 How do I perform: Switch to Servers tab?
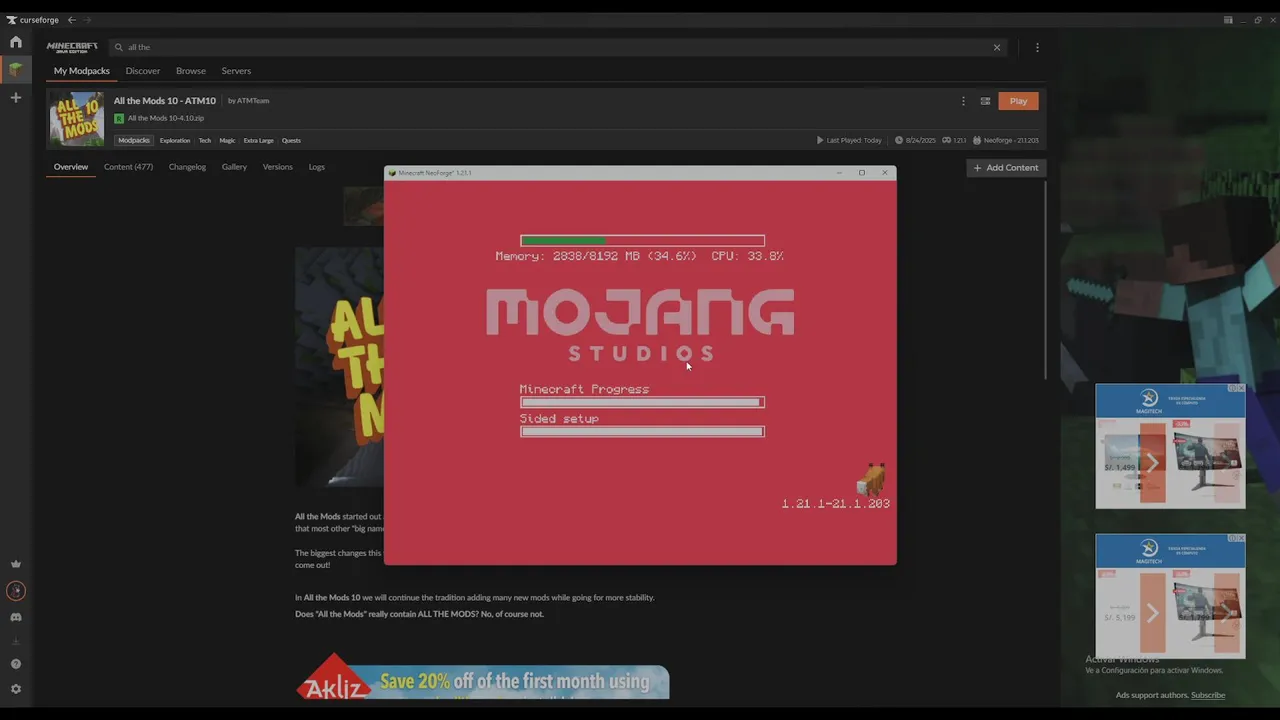[236, 71]
